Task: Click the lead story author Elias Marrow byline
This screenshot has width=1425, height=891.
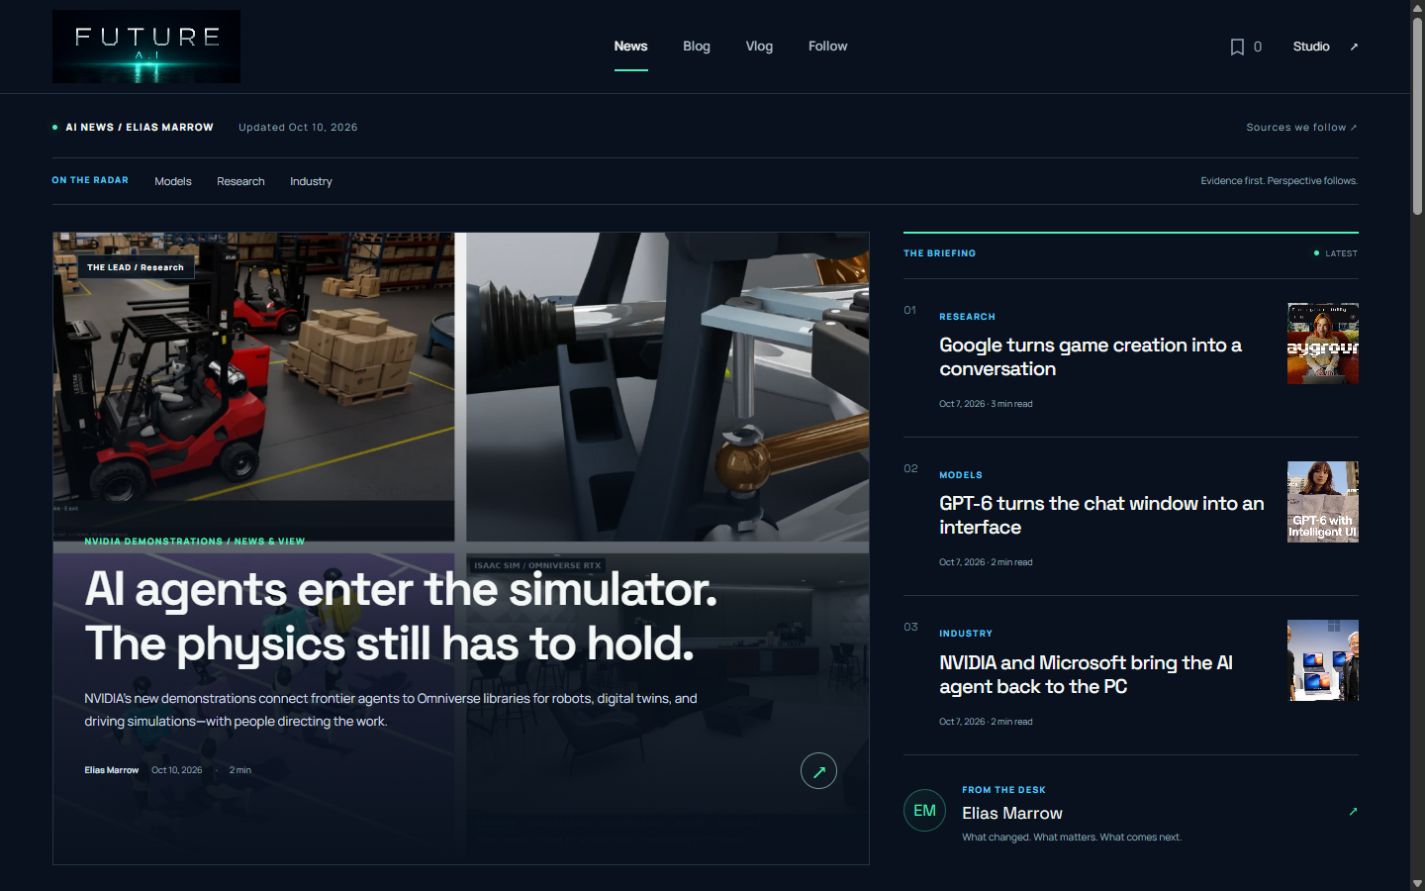Action: (111, 770)
